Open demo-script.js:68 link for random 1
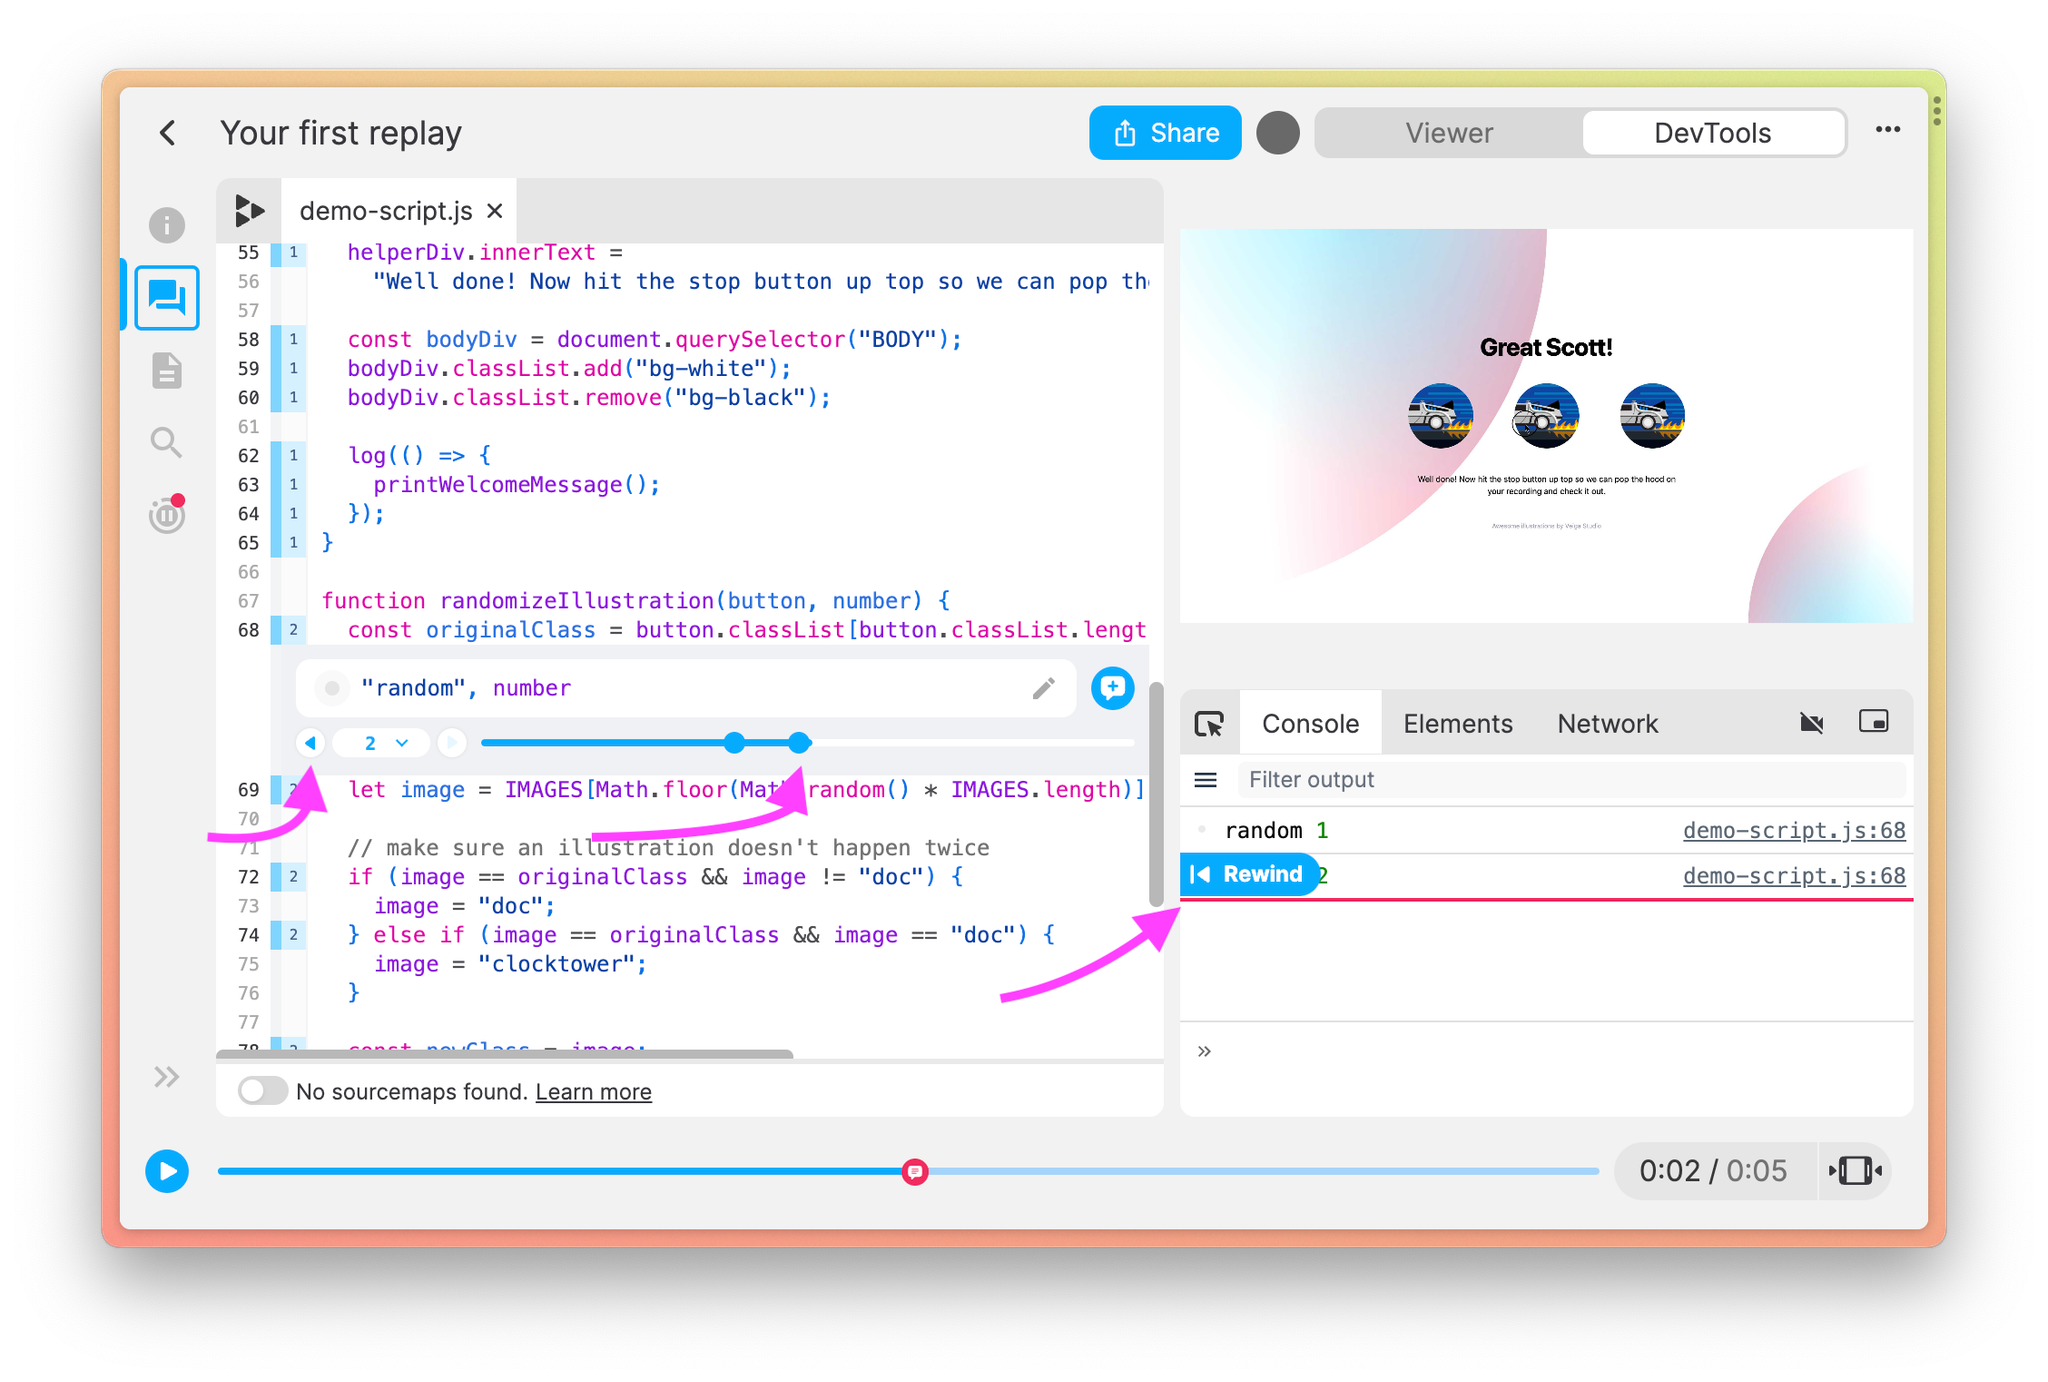2048x1382 pixels. (1794, 830)
